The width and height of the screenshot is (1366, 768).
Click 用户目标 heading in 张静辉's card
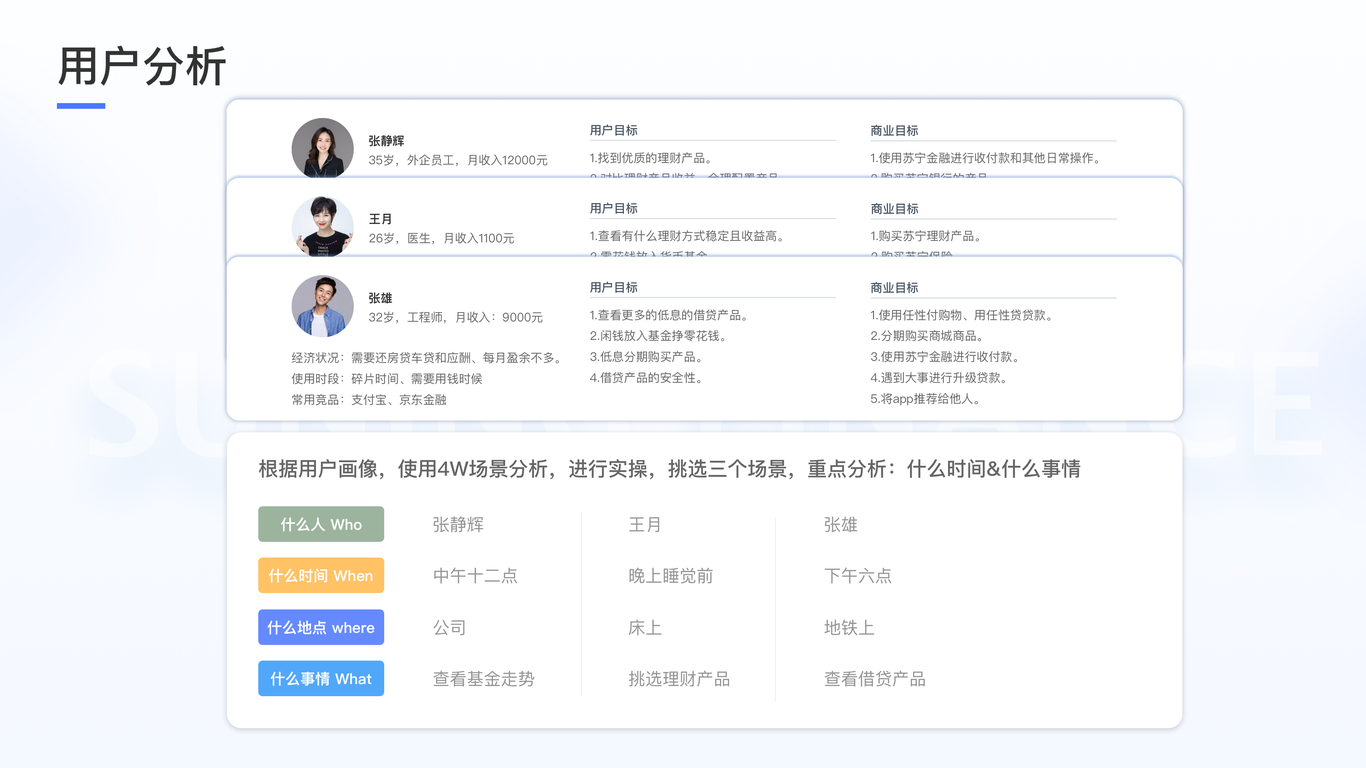pos(613,130)
